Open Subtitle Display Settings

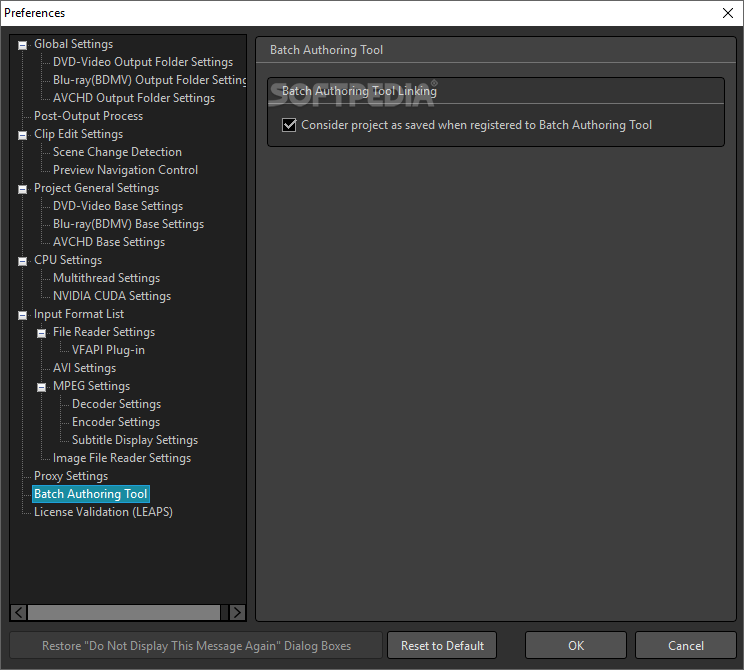point(135,441)
